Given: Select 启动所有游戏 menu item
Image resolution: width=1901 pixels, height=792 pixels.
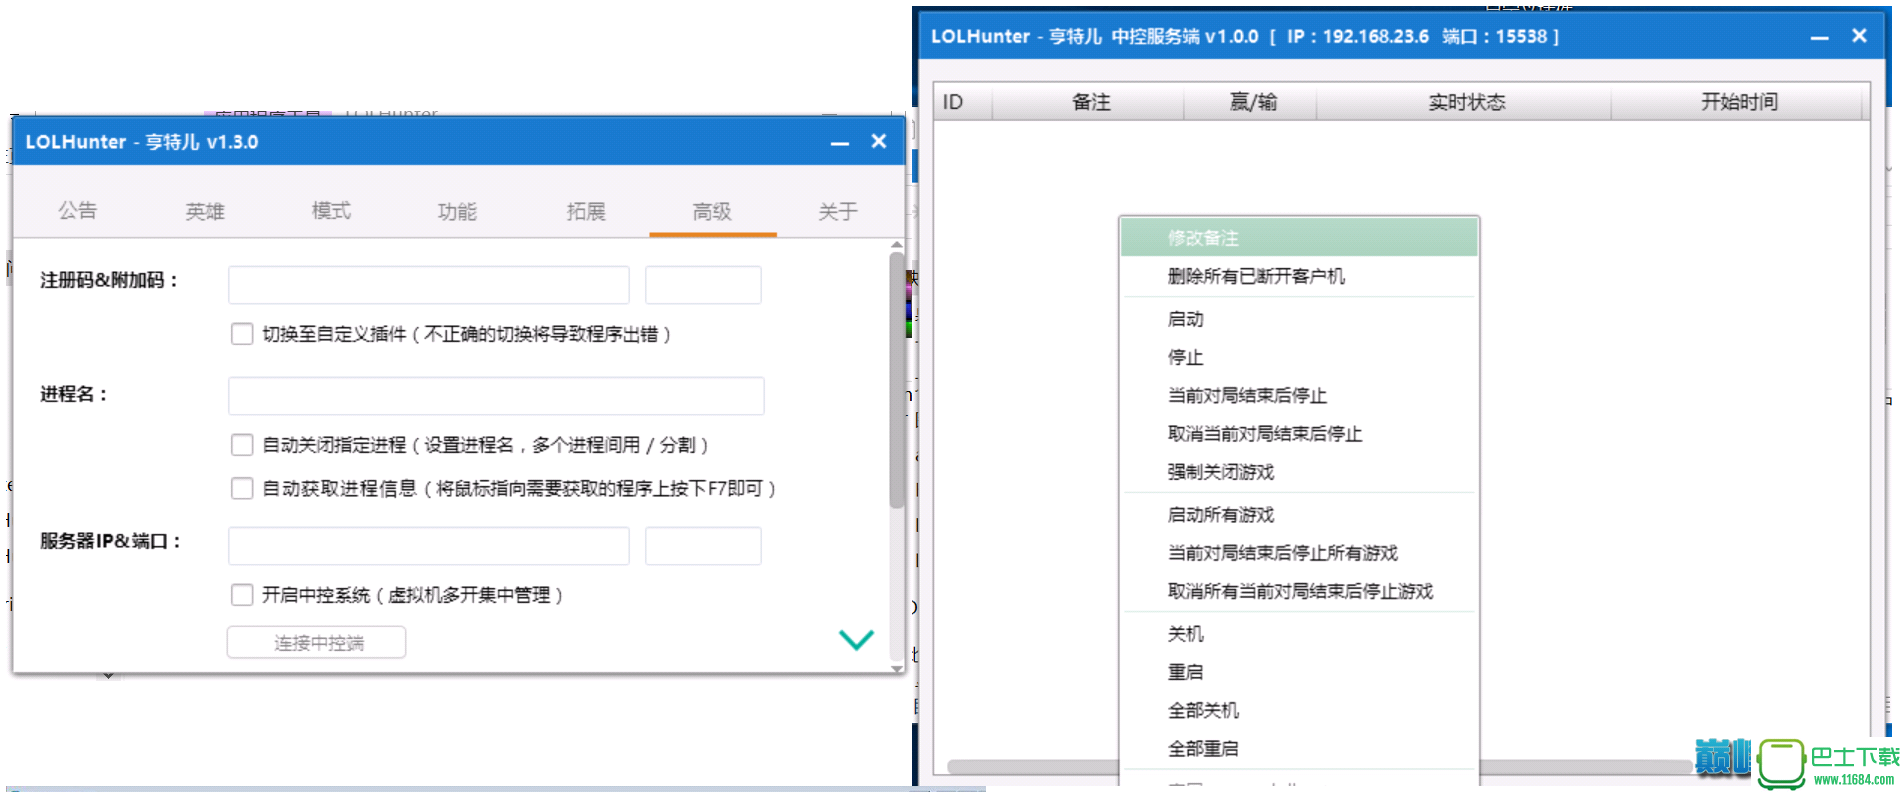Looking at the screenshot, I should coord(1299,515).
